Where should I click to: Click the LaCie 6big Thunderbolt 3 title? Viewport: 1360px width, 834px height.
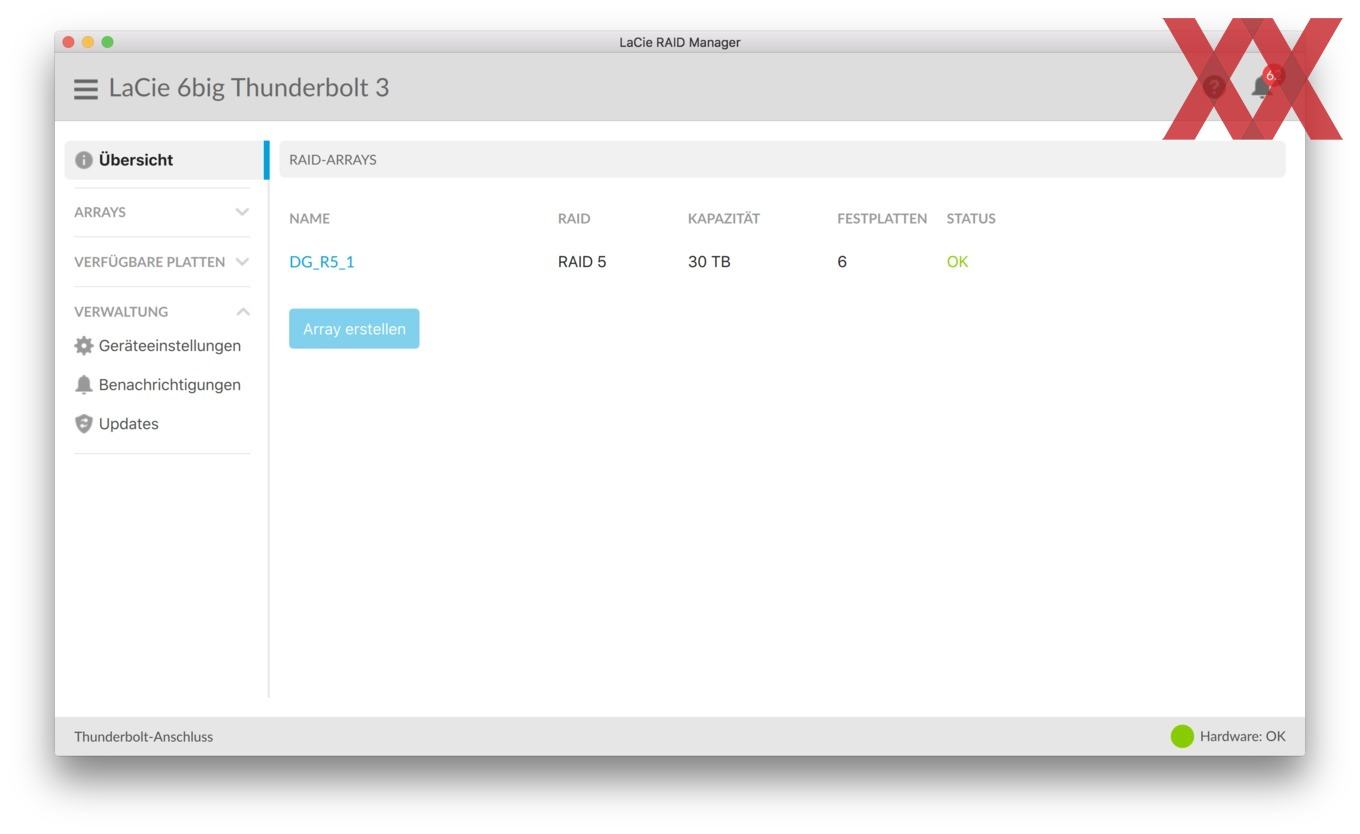point(249,88)
